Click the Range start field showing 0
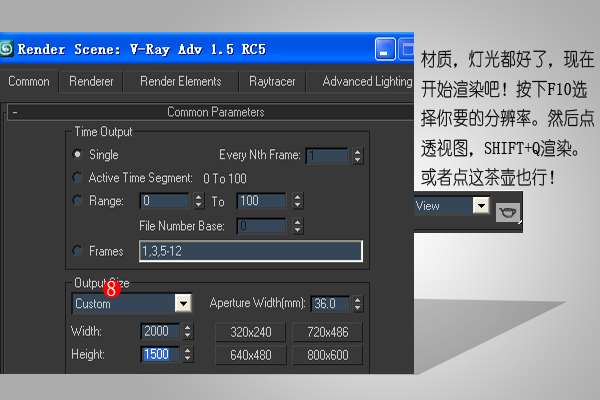600x400 pixels. 165,201
